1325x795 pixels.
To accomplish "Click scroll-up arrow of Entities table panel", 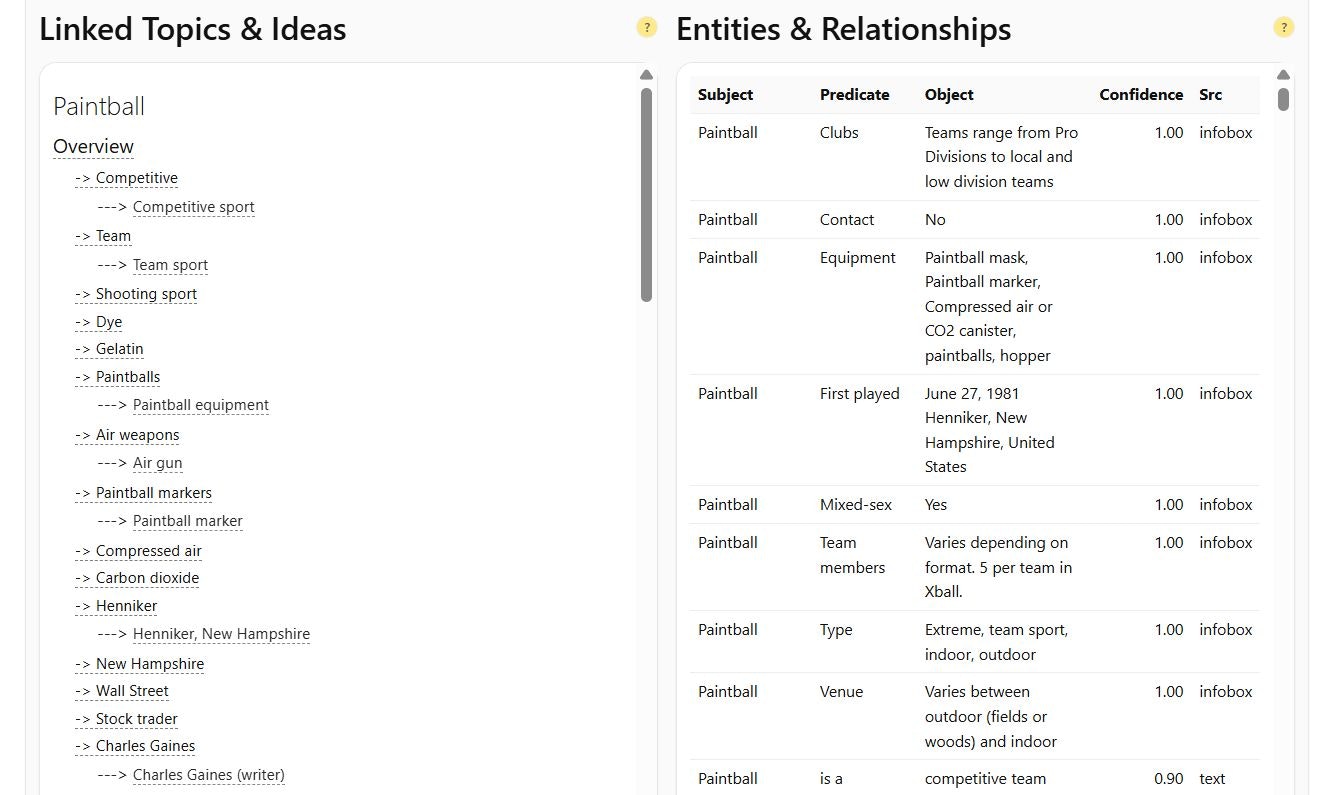I will click(1283, 75).
